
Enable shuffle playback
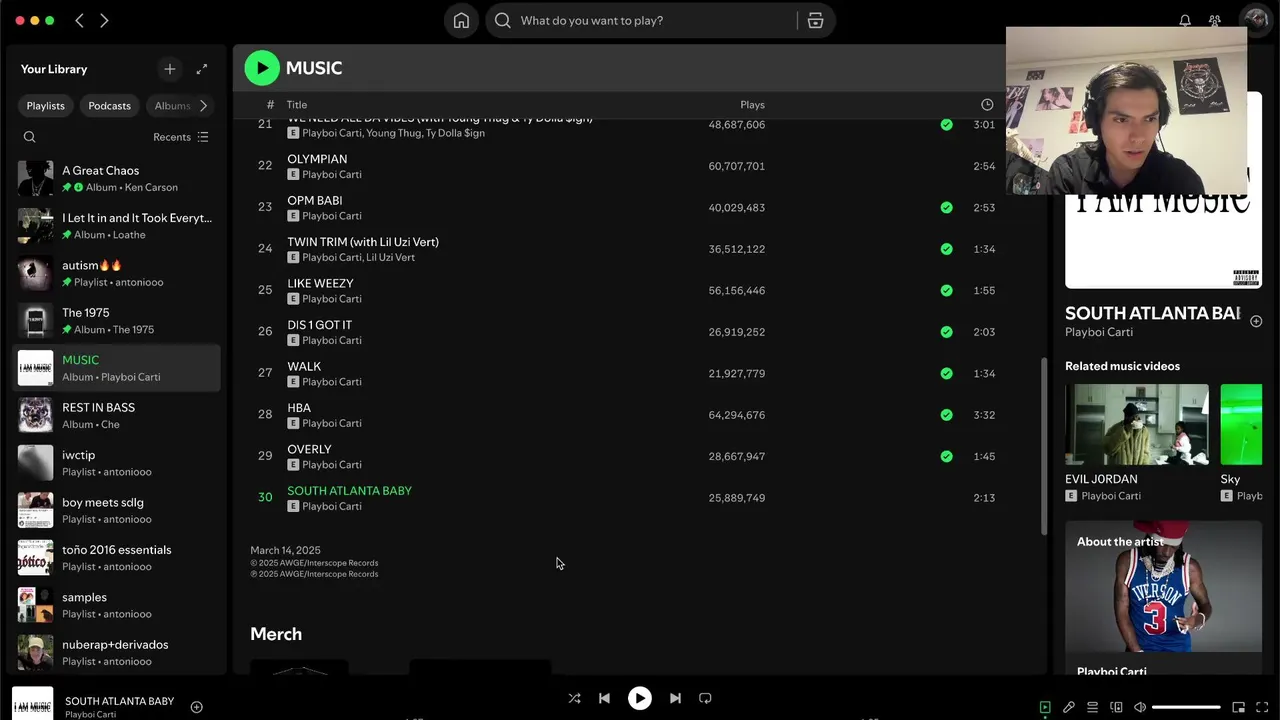coord(574,698)
